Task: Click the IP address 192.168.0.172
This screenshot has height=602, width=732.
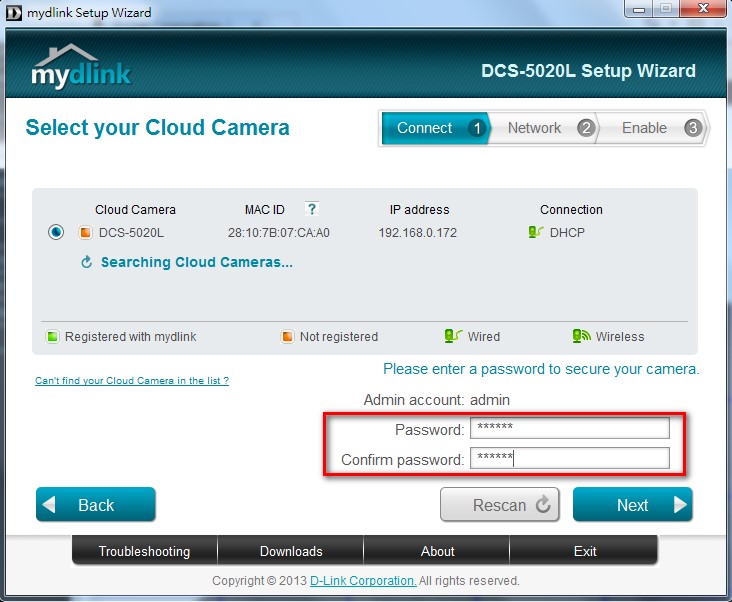Action: pyautogui.click(x=418, y=232)
